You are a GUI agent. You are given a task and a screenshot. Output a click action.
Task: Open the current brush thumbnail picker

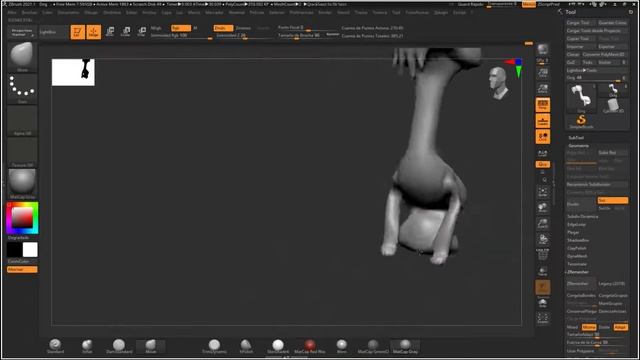click(22, 57)
